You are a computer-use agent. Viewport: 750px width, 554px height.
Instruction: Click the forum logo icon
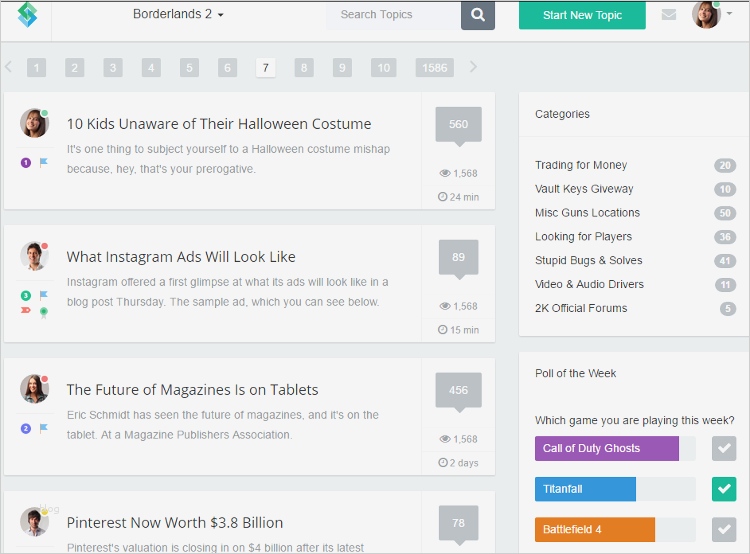pyautogui.click(x=27, y=15)
